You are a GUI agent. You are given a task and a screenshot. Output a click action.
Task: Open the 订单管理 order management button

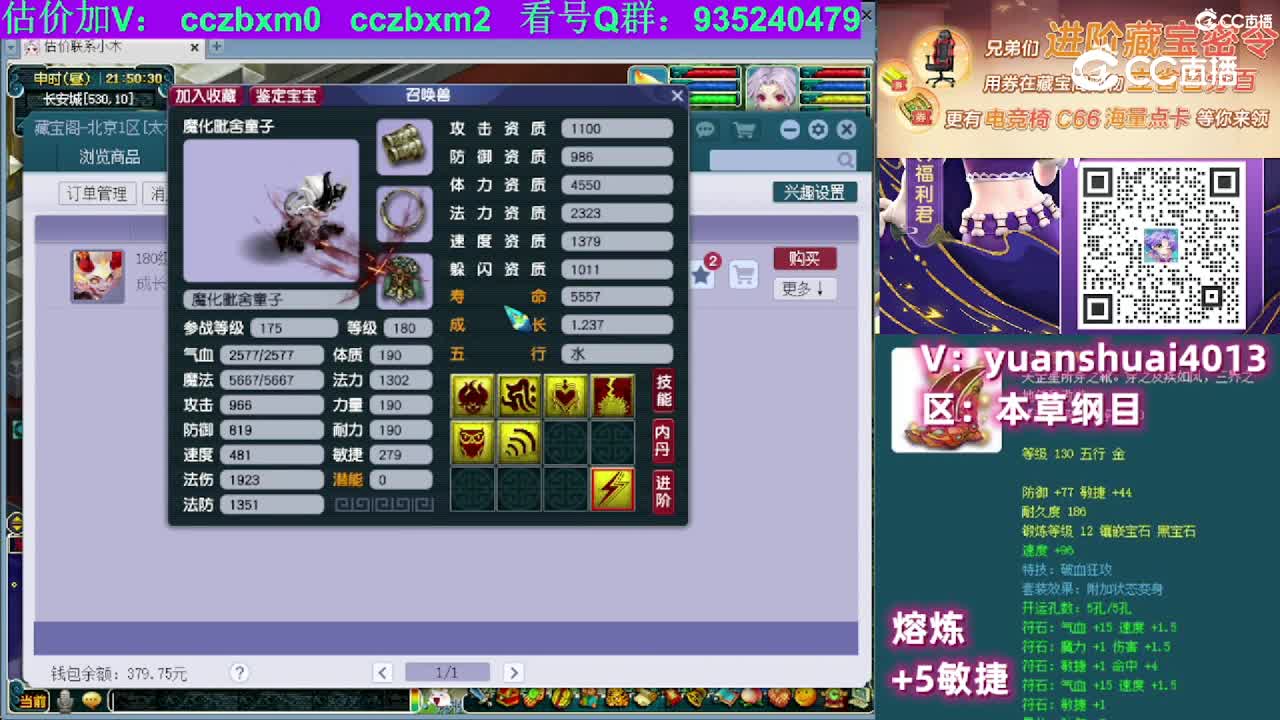point(97,194)
